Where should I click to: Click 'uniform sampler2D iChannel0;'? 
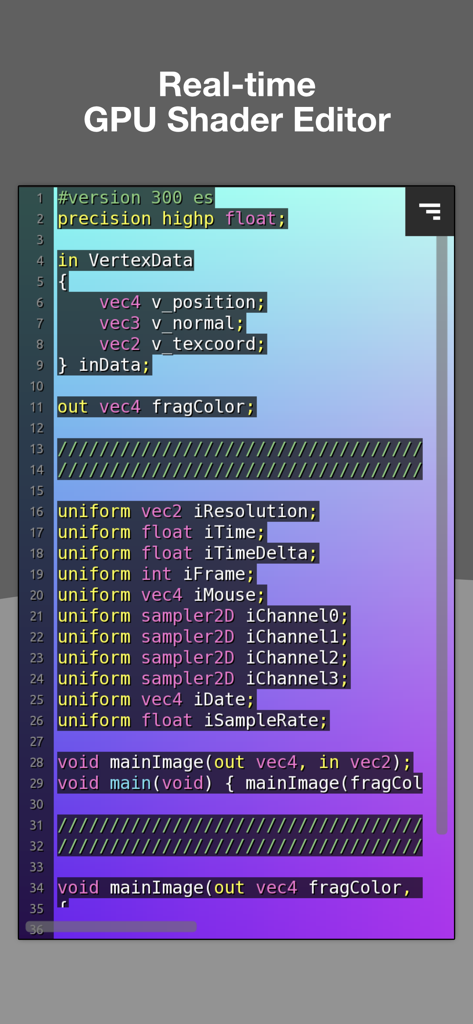point(203,616)
